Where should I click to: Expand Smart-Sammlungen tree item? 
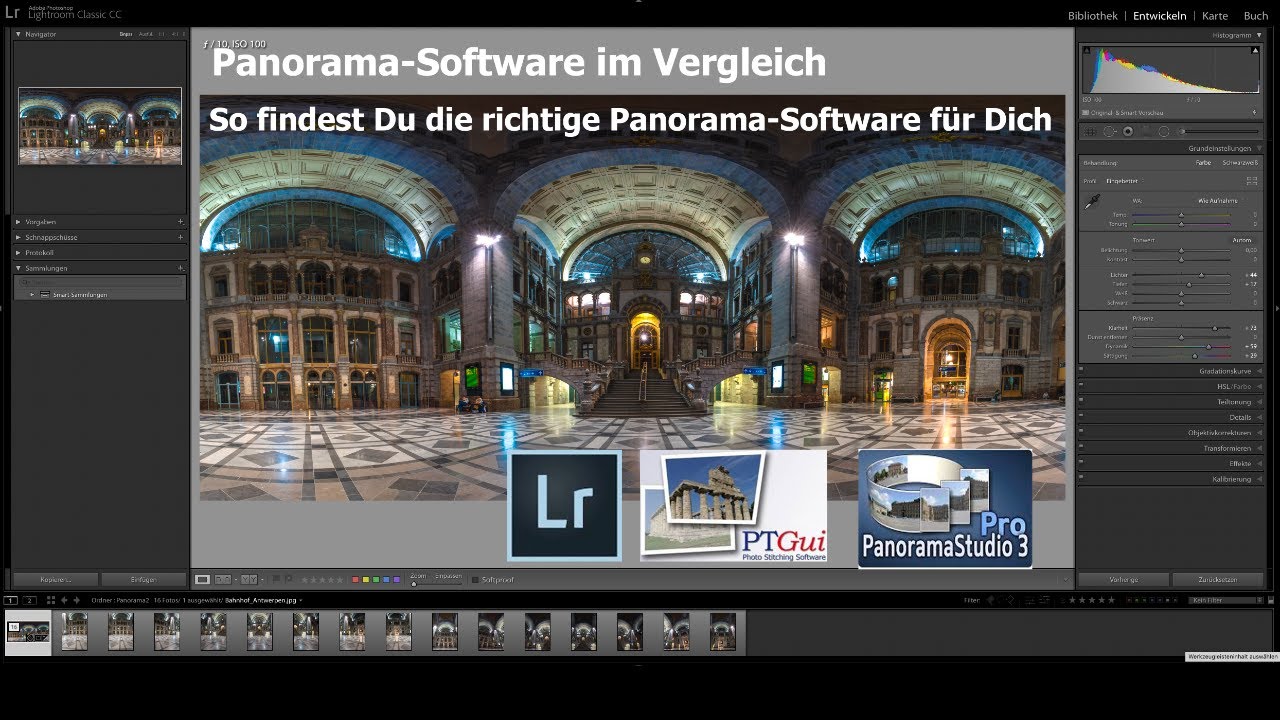(x=33, y=295)
